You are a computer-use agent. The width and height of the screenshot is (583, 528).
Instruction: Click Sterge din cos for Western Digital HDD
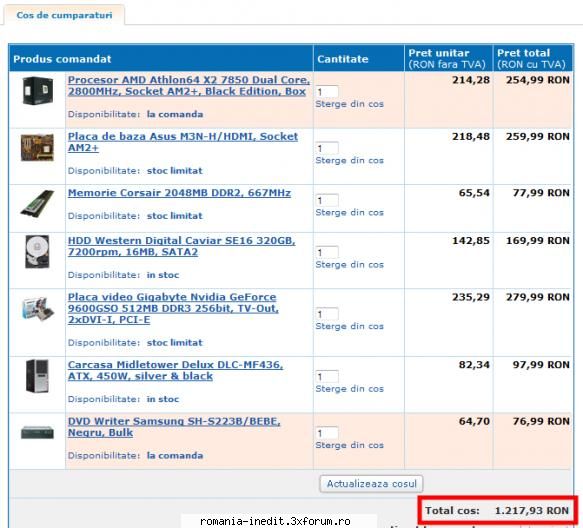pyautogui.click(x=350, y=265)
